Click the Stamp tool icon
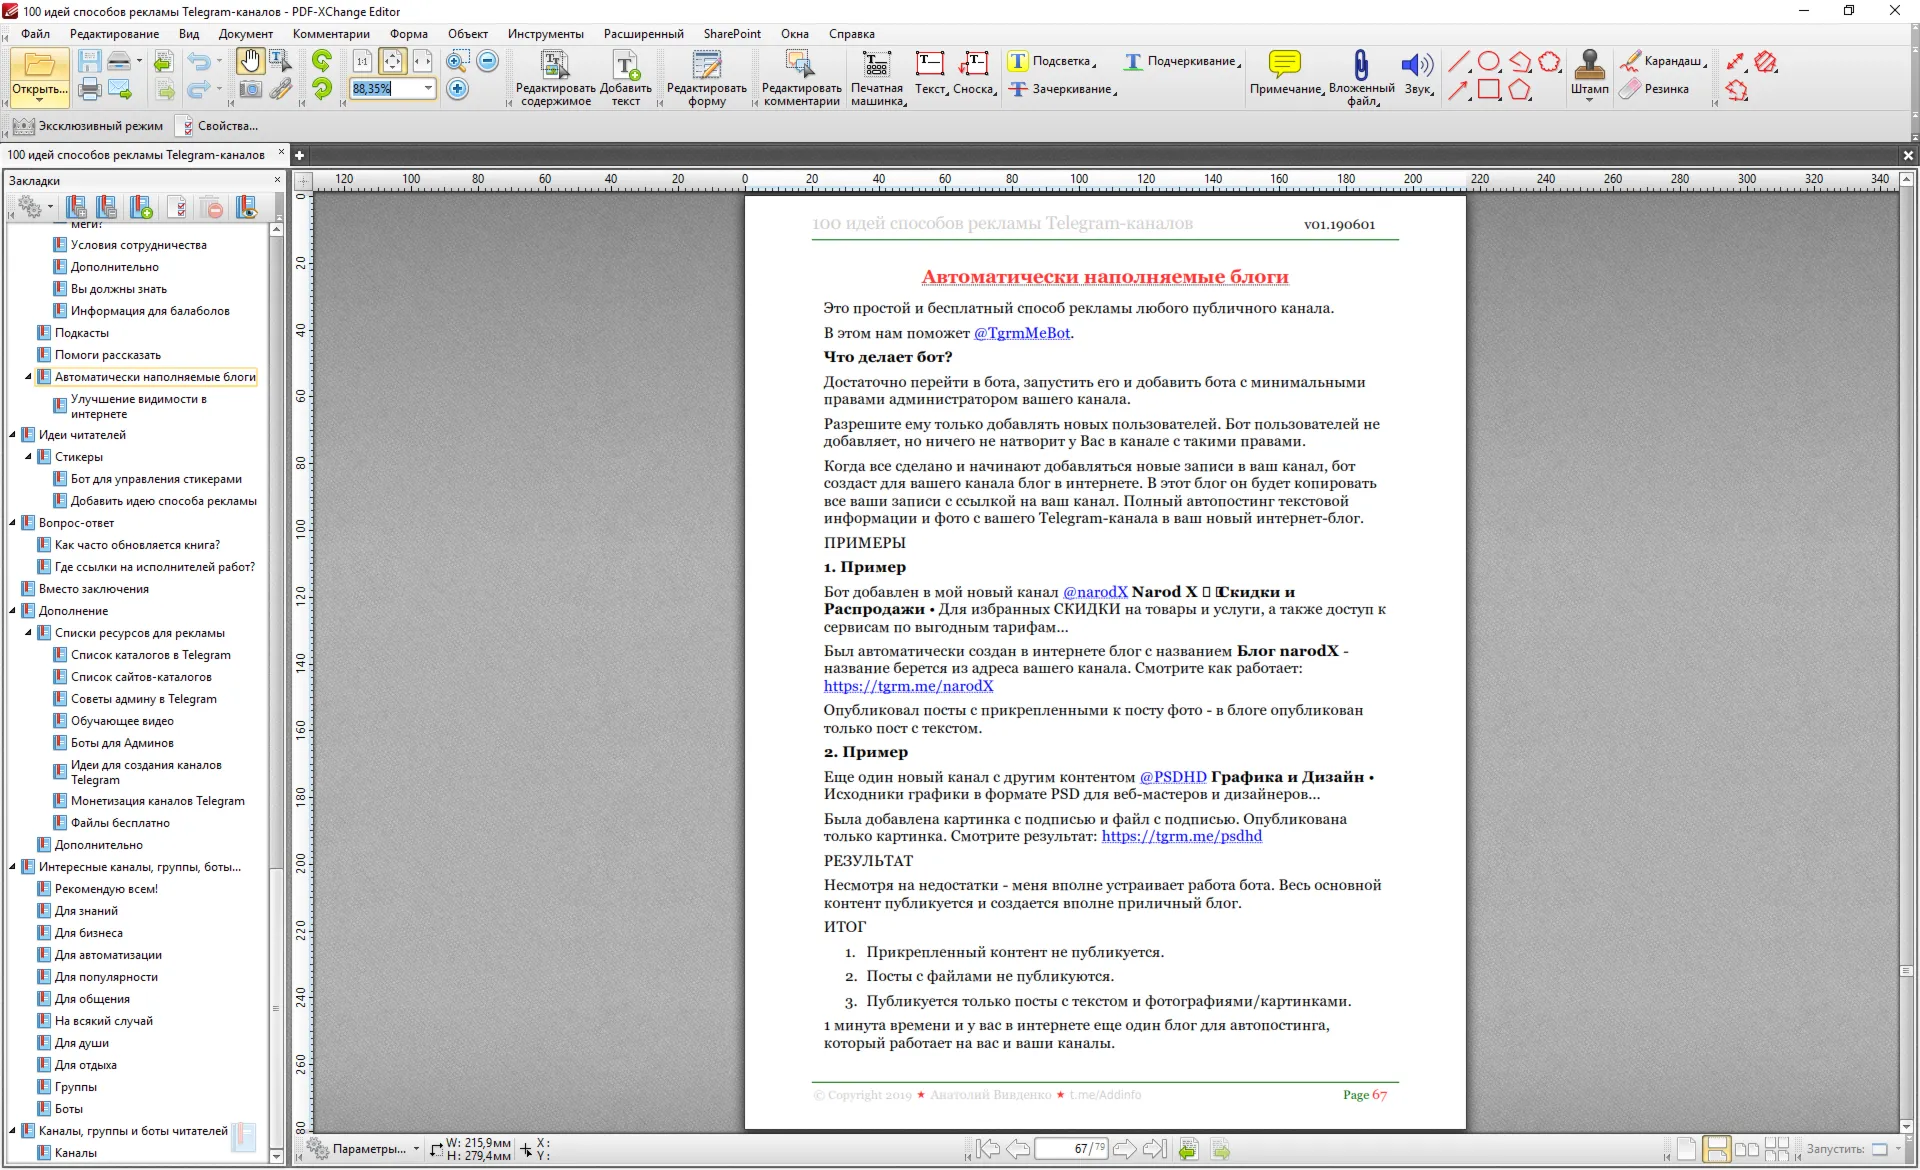The height and width of the screenshot is (1170, 1920). pos(1589,73)
